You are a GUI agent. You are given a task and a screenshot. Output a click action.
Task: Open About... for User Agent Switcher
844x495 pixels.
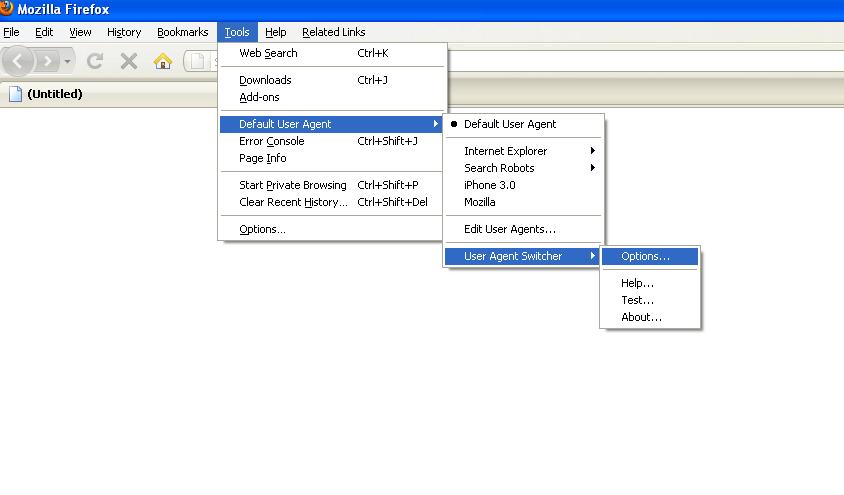click(650, 318)
